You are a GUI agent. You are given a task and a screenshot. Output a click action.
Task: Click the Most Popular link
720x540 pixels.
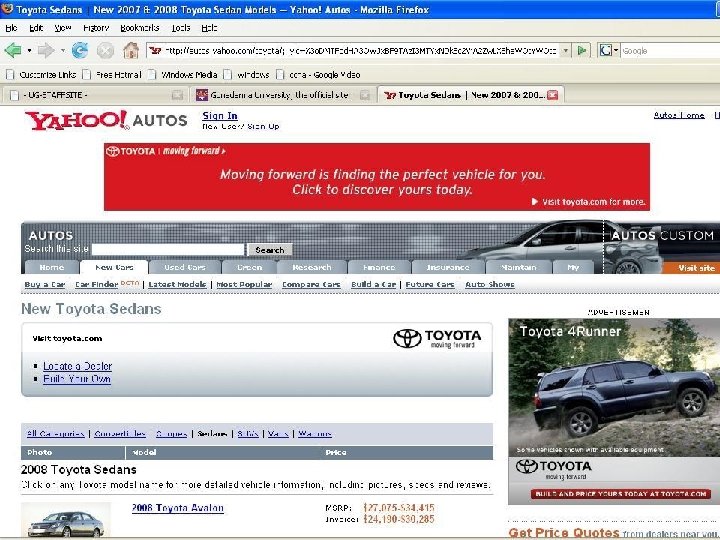[x=244, y=285]
